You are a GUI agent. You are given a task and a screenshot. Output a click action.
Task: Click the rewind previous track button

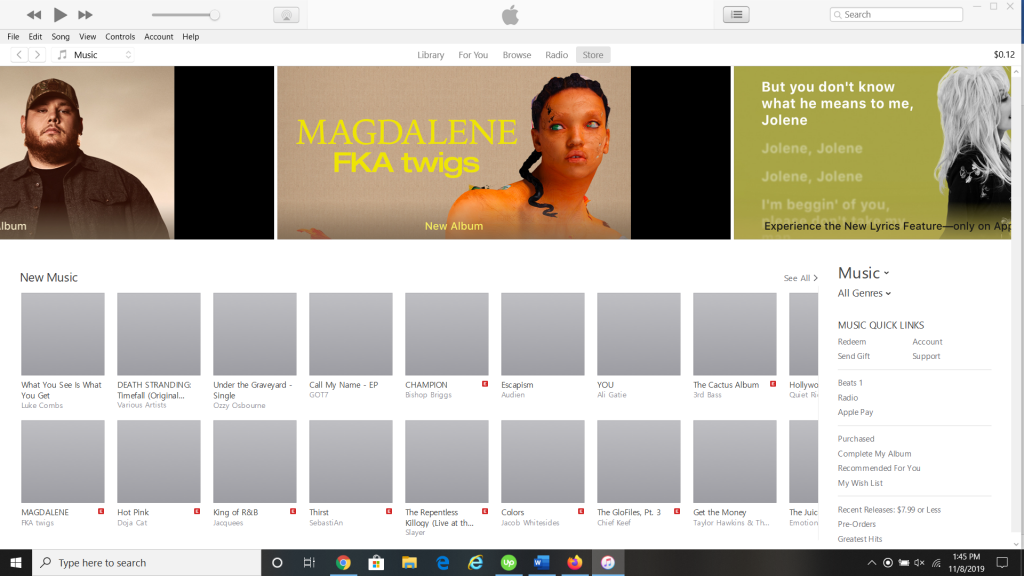click(34, 14)
